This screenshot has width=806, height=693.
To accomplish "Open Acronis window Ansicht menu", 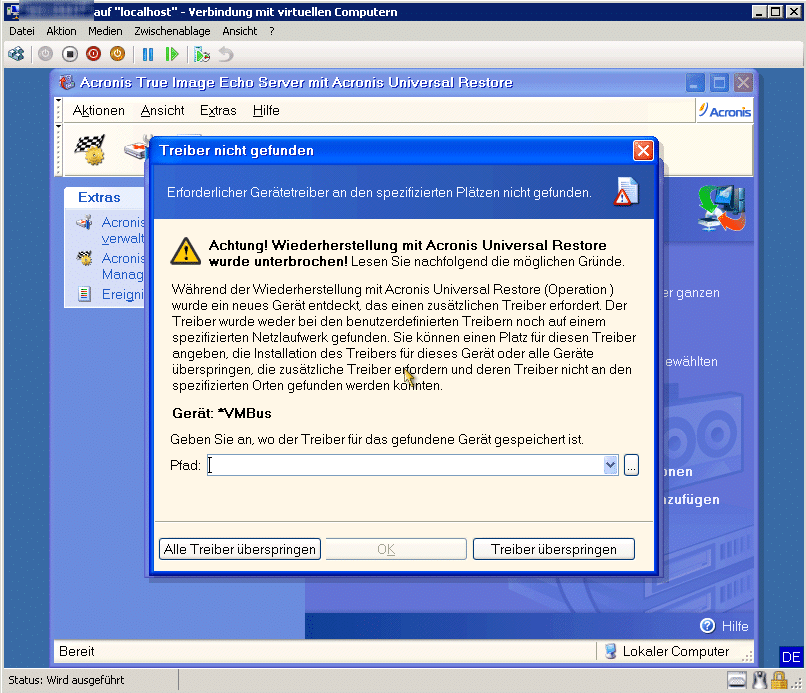I will coord(162,111).
